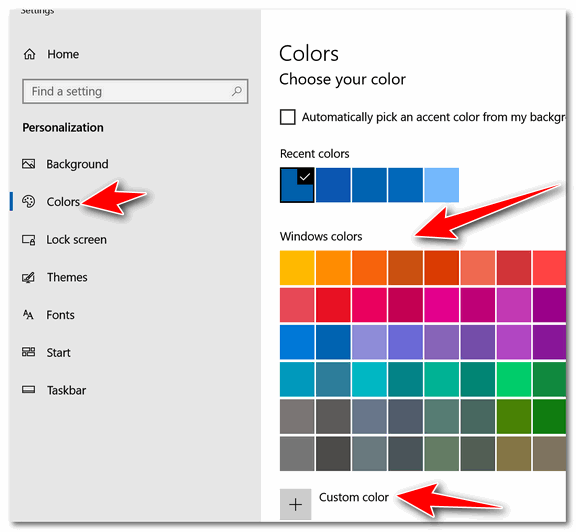Click the Colors palette icon

click(x=29, y=201)
